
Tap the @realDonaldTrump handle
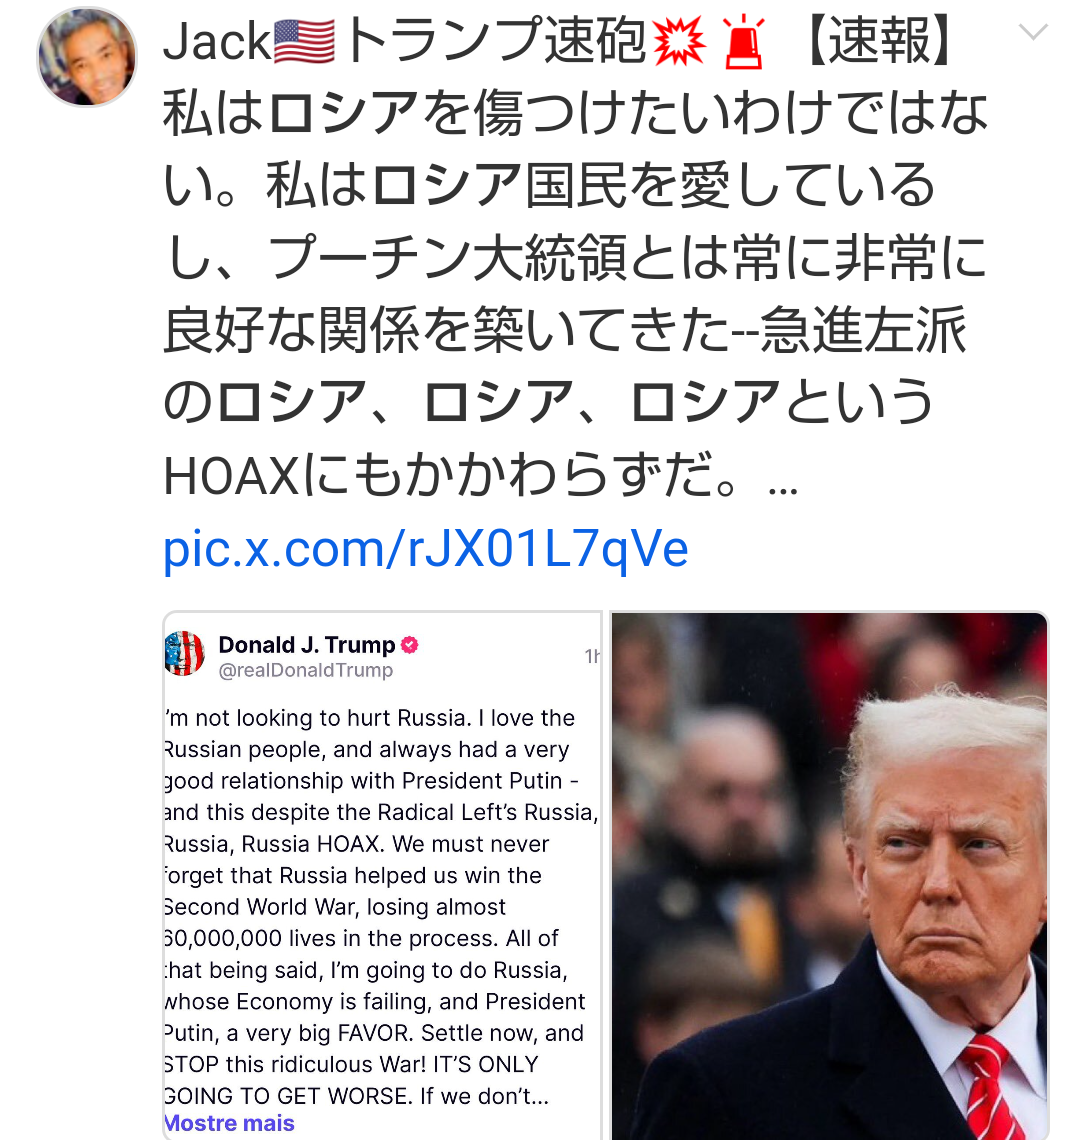305,670
